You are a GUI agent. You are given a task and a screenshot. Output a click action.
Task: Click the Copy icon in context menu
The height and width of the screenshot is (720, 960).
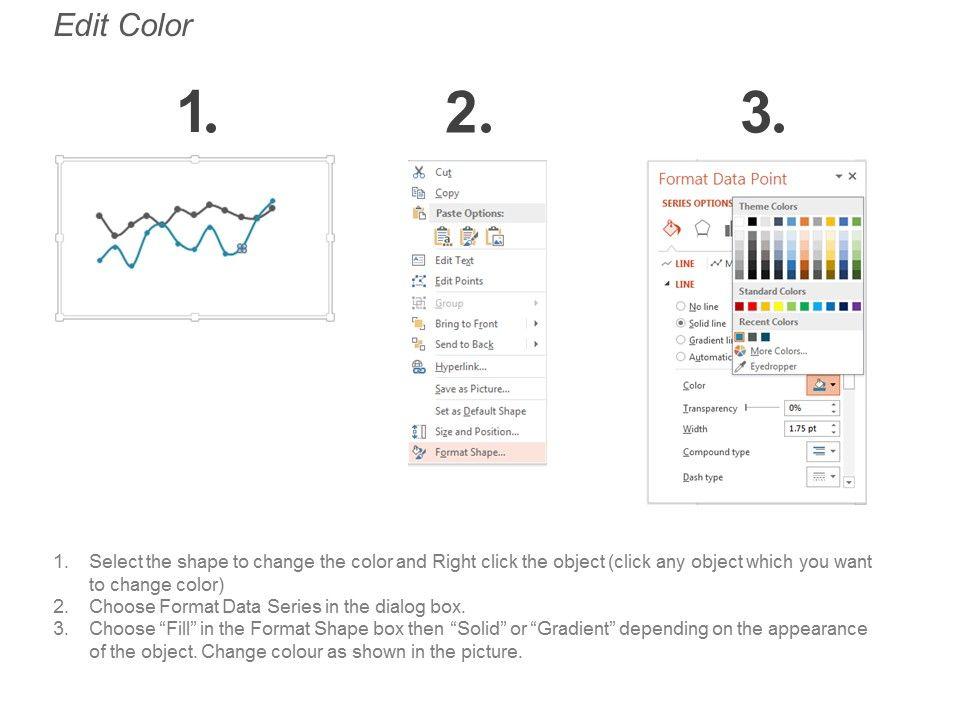coord(419,193)
